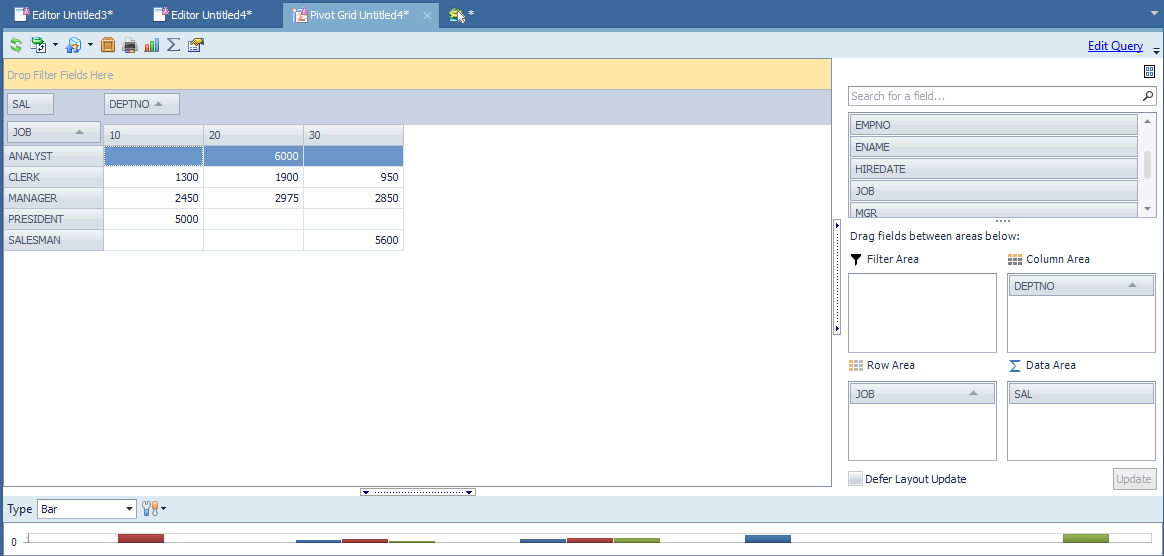Click the Edit Query link

1115,46
